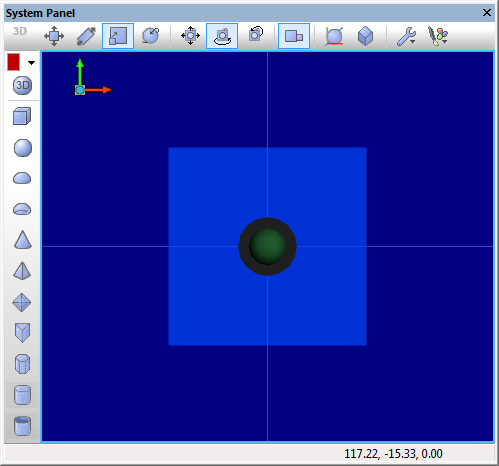Viewport: 499px width, 466px height.
Task: Click the grayed 3D label in toolbar
Action: coord(20,31)
